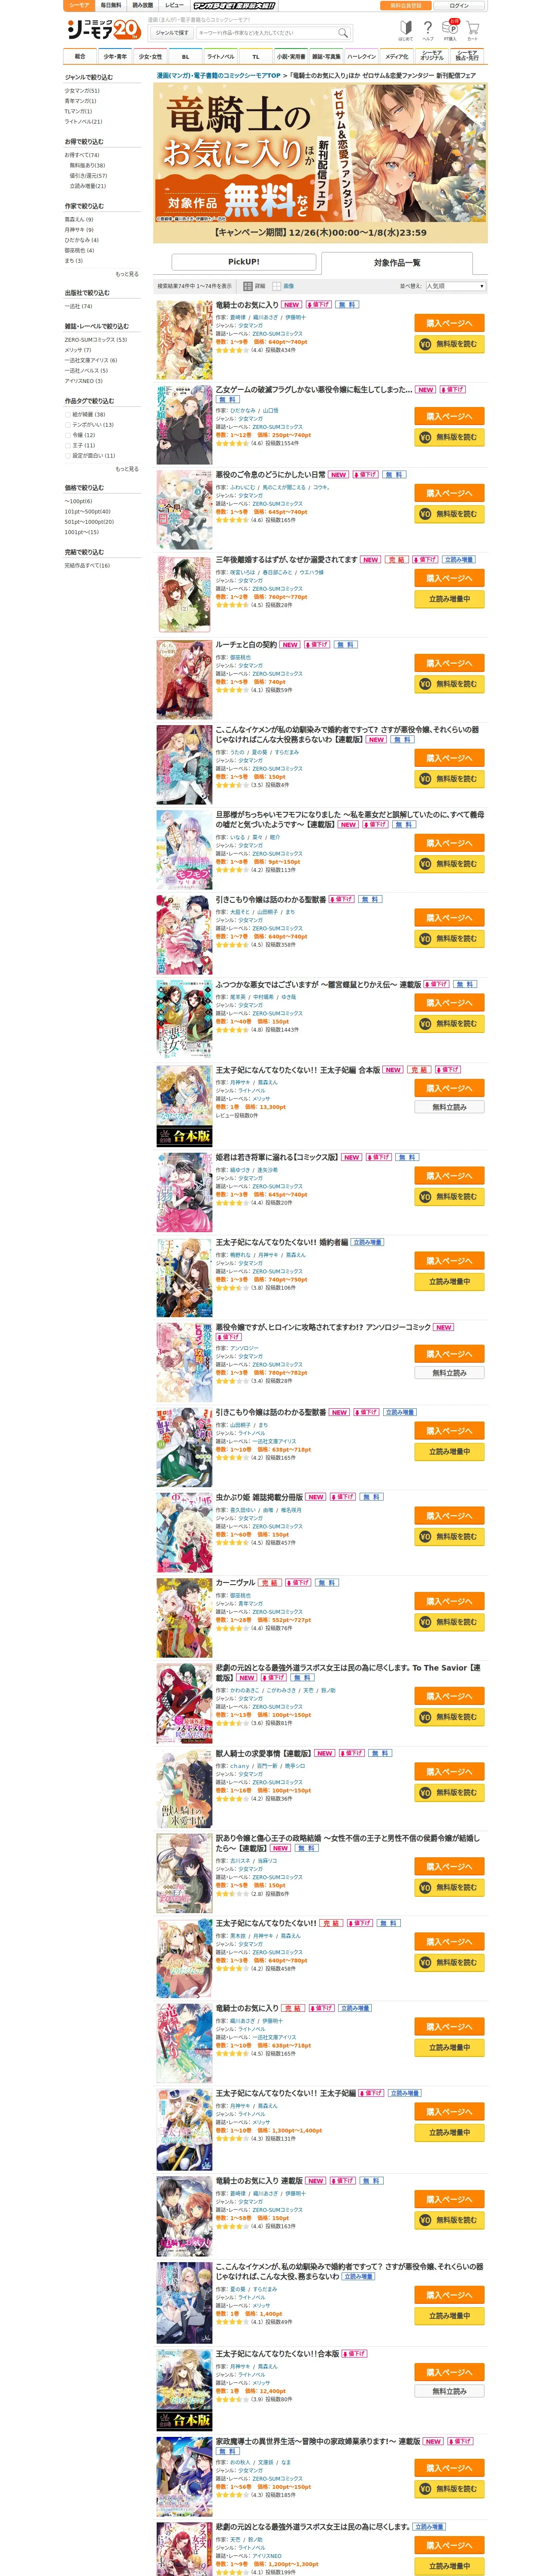The height and width of the screenshot is (2576, 551).
Task: Open the help question mark icon
Action: [x=428, y=29]
